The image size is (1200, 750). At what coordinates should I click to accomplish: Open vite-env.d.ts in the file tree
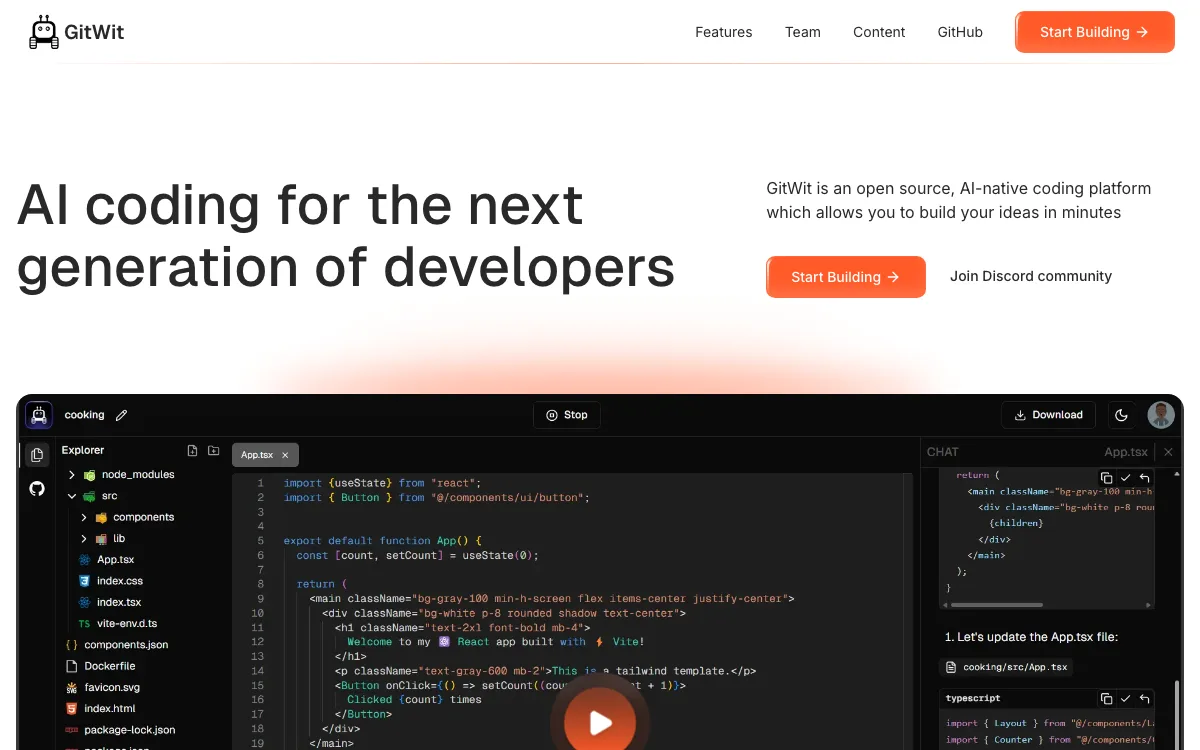pos(126,624)
